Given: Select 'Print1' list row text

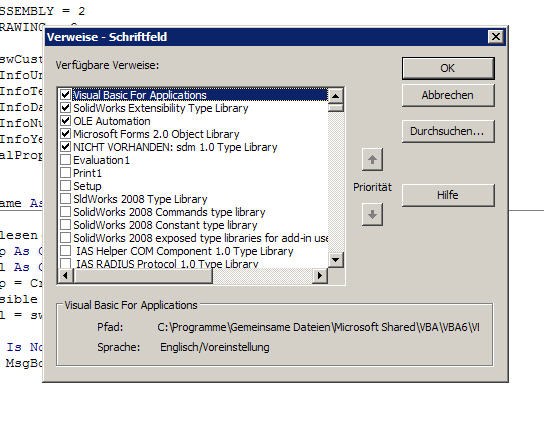Looking at the screenshot, I should pos(87,173).
